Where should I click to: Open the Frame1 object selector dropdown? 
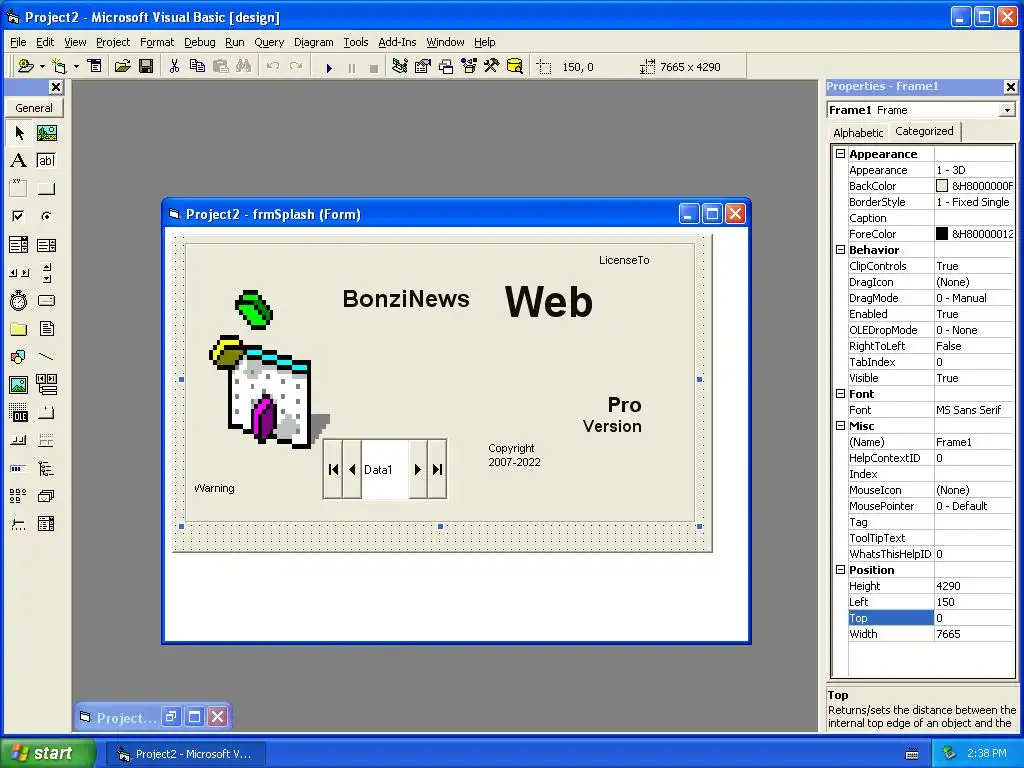1007,110
